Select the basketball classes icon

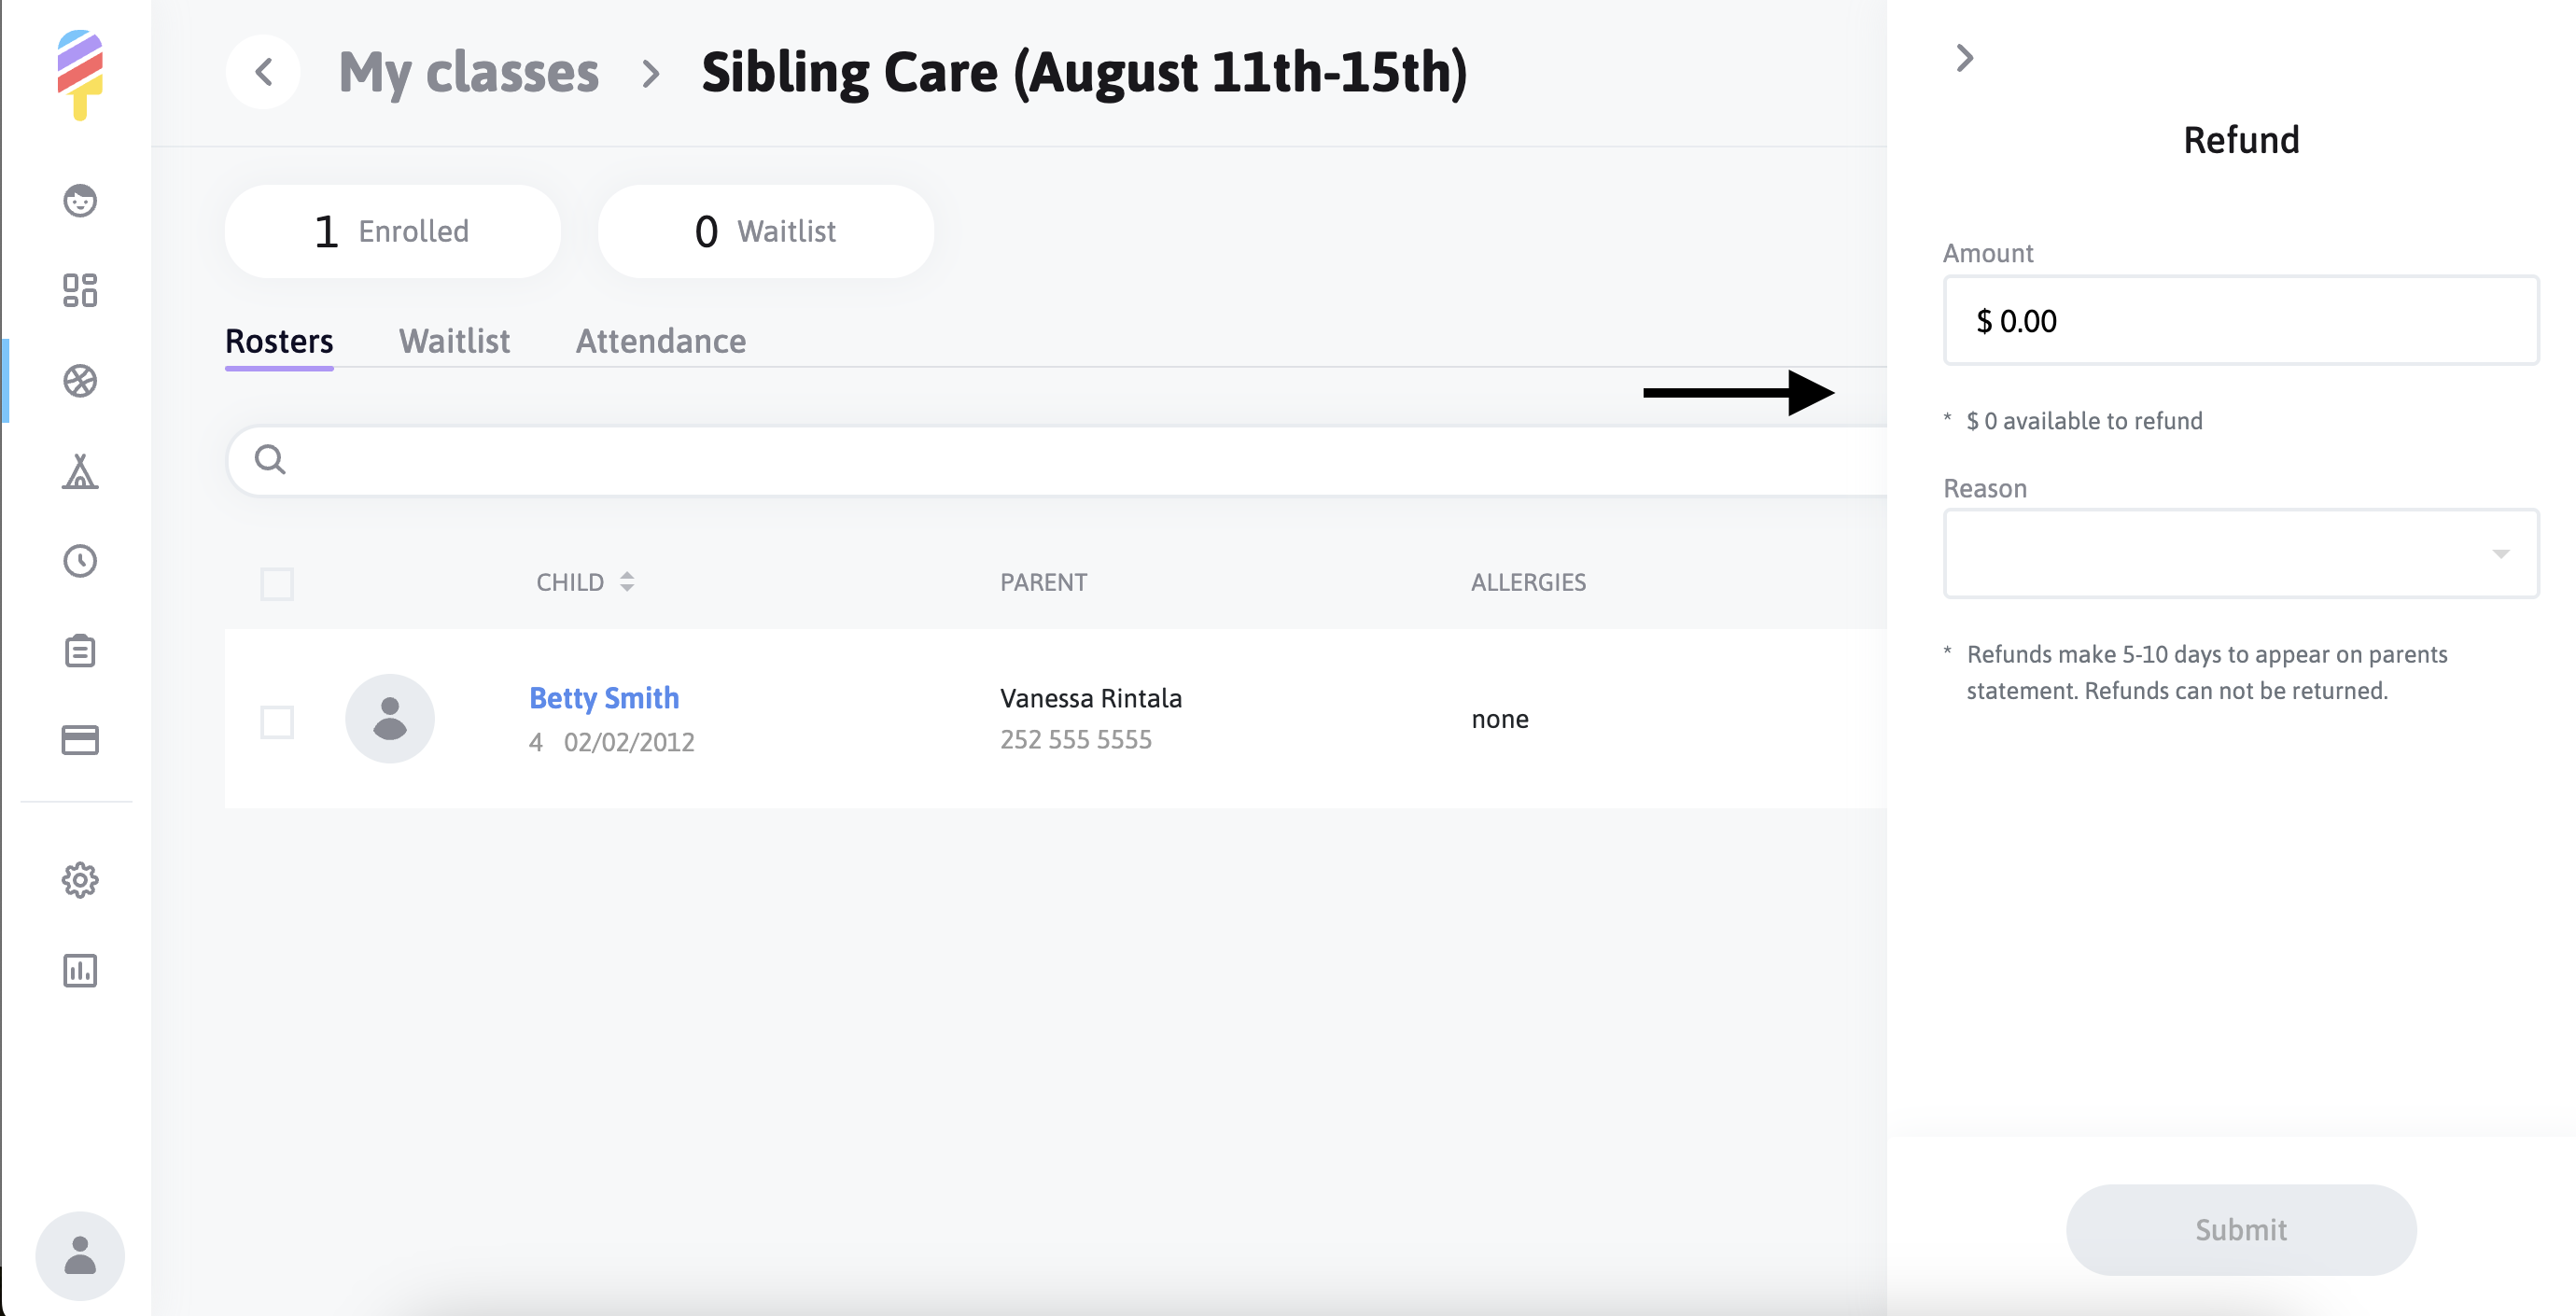tap(80, 381)
